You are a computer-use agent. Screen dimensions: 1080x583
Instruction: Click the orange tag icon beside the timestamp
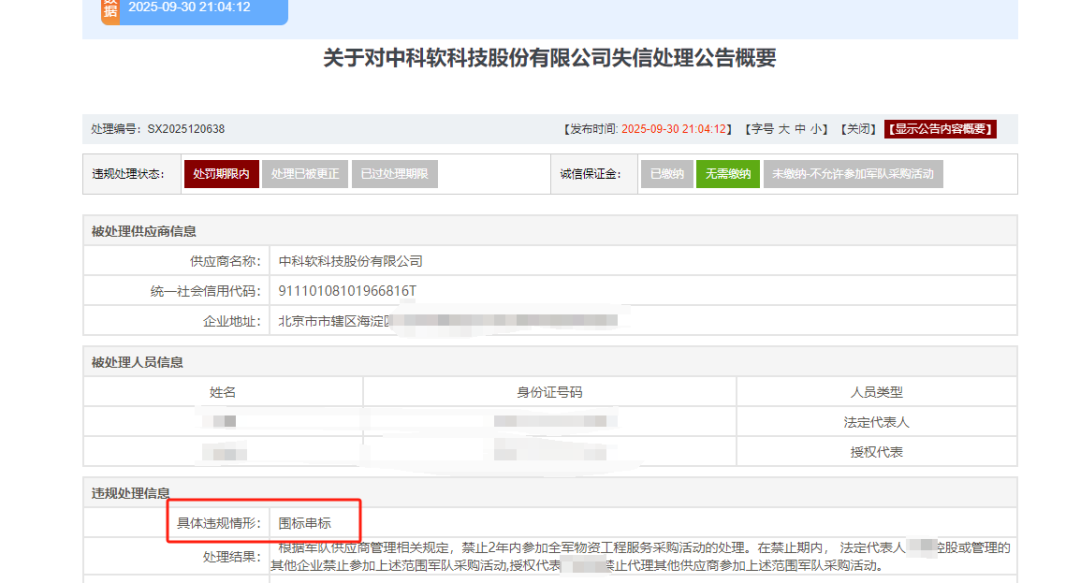pos(110,10)
